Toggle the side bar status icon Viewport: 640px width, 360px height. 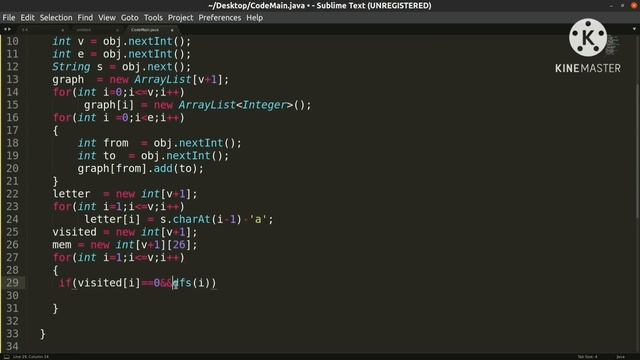7,357
